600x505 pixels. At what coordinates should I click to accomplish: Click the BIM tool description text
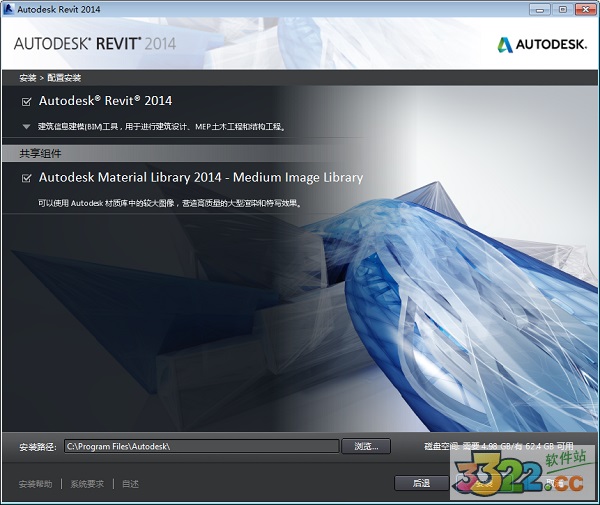[x=161, y=127]
